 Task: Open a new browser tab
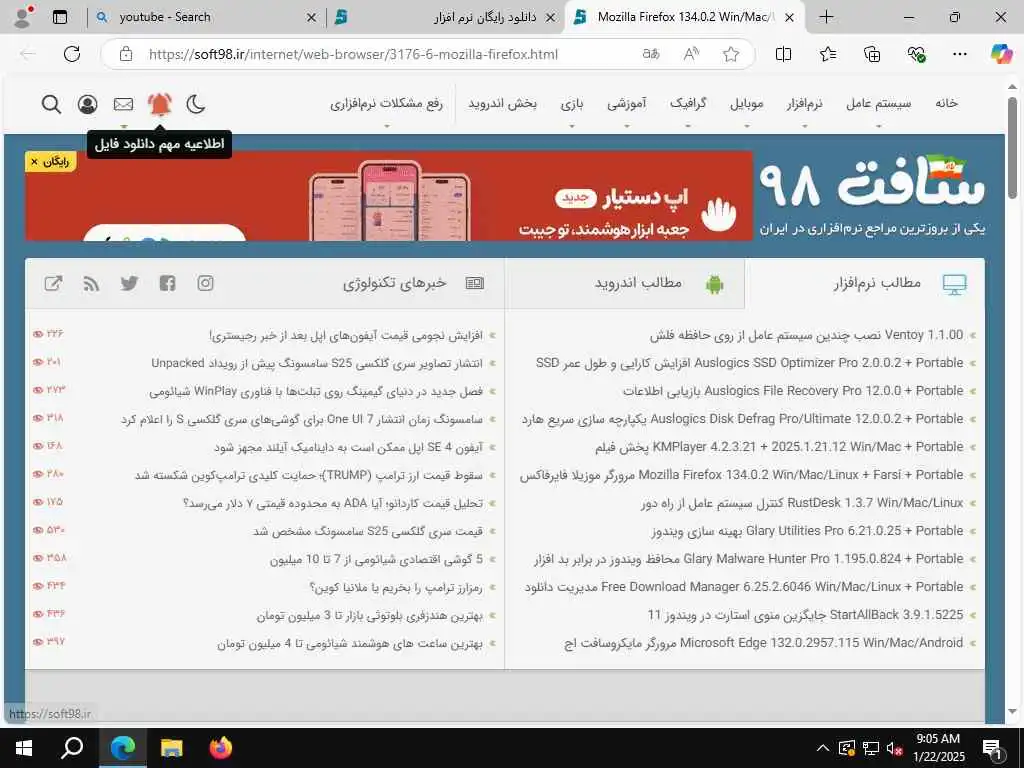pyautogui.click(x=826, y=17)
